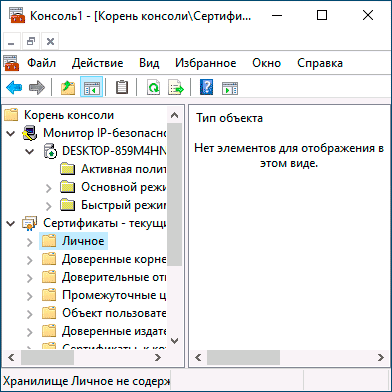This screenshot has width=392, height=392.
Task: Select the Быстрый режим tree item
Action: pyautogui.click(x=123, y=205)
